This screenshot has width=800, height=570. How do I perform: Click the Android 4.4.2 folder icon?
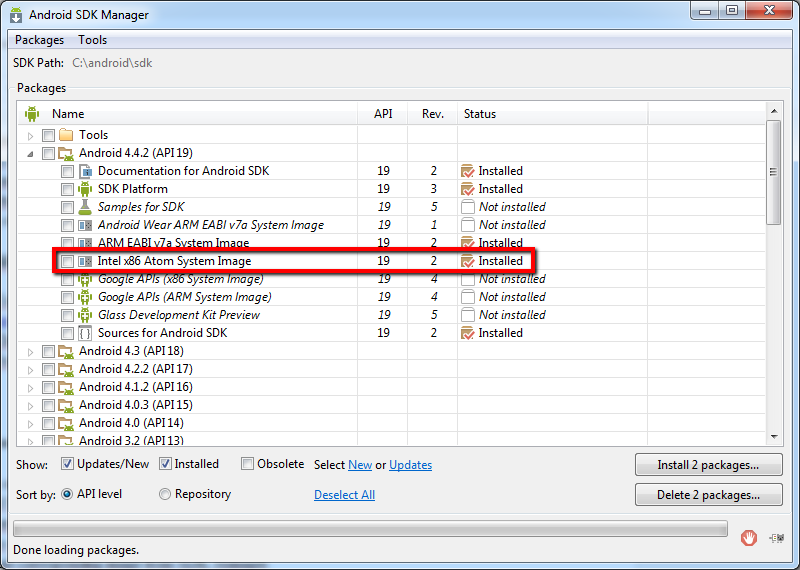(66, 153)
